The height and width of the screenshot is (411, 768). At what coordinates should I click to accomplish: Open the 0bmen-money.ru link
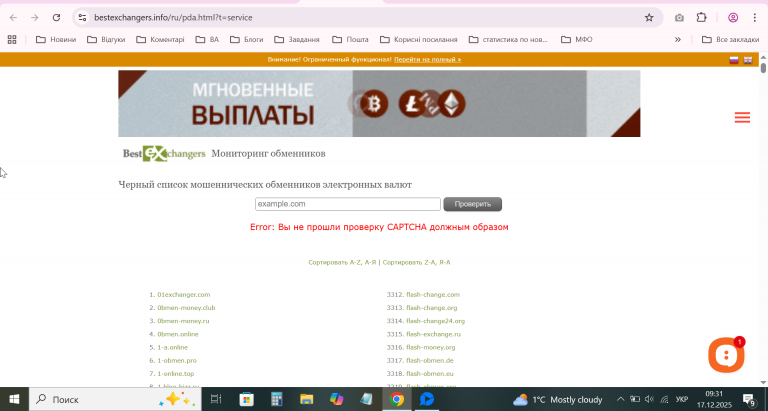(x=183, y=321)
